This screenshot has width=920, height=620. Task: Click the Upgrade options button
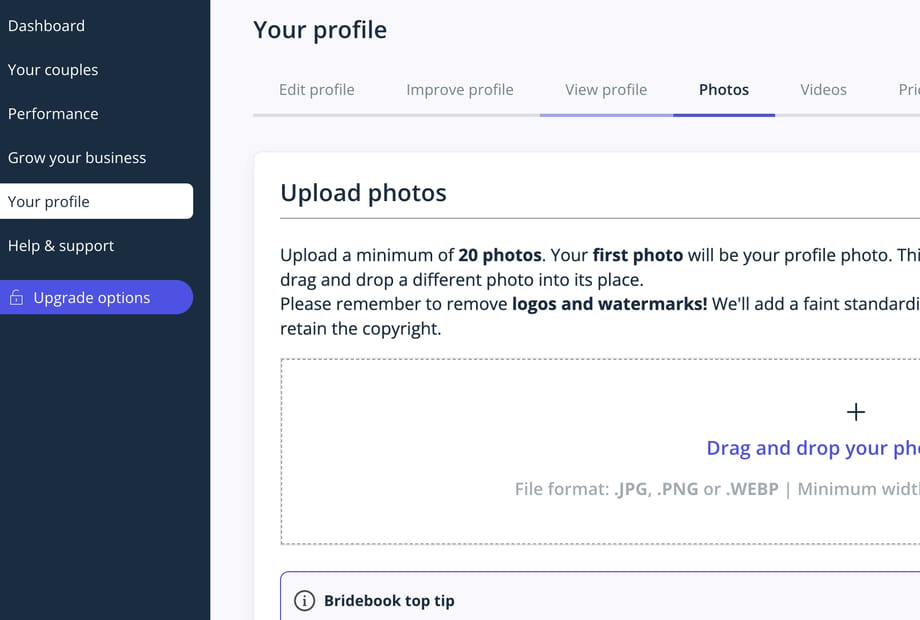pos(96,297)
